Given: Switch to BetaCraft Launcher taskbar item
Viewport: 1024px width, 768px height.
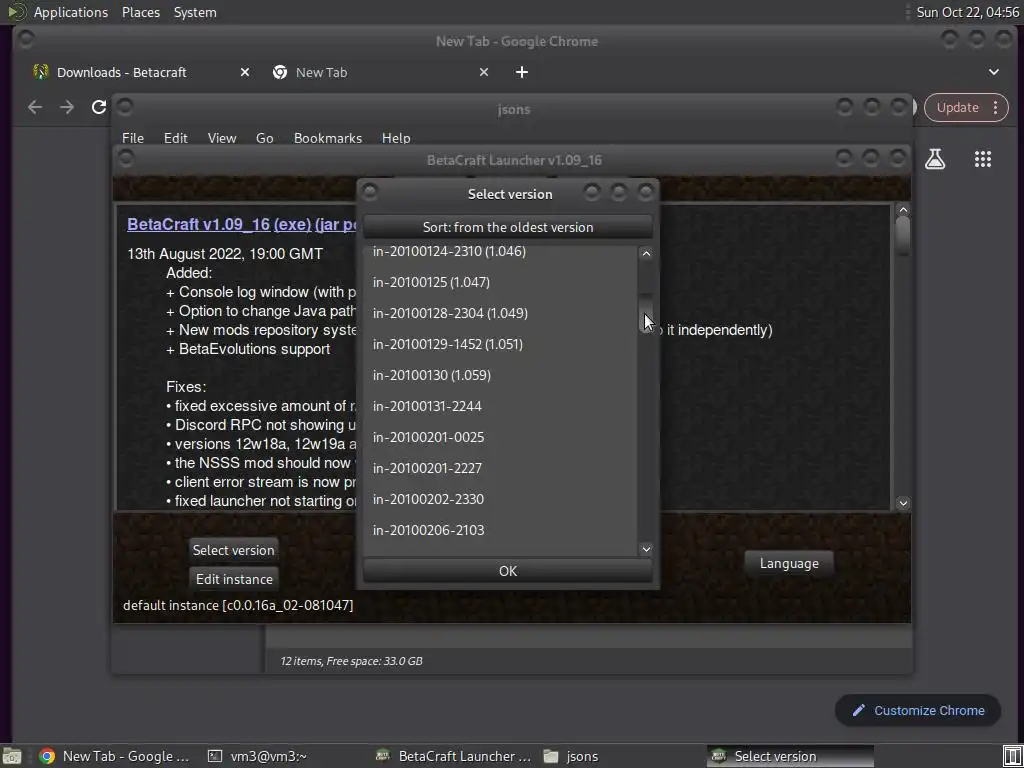Looking at the screenshot, I should (454, 756).
